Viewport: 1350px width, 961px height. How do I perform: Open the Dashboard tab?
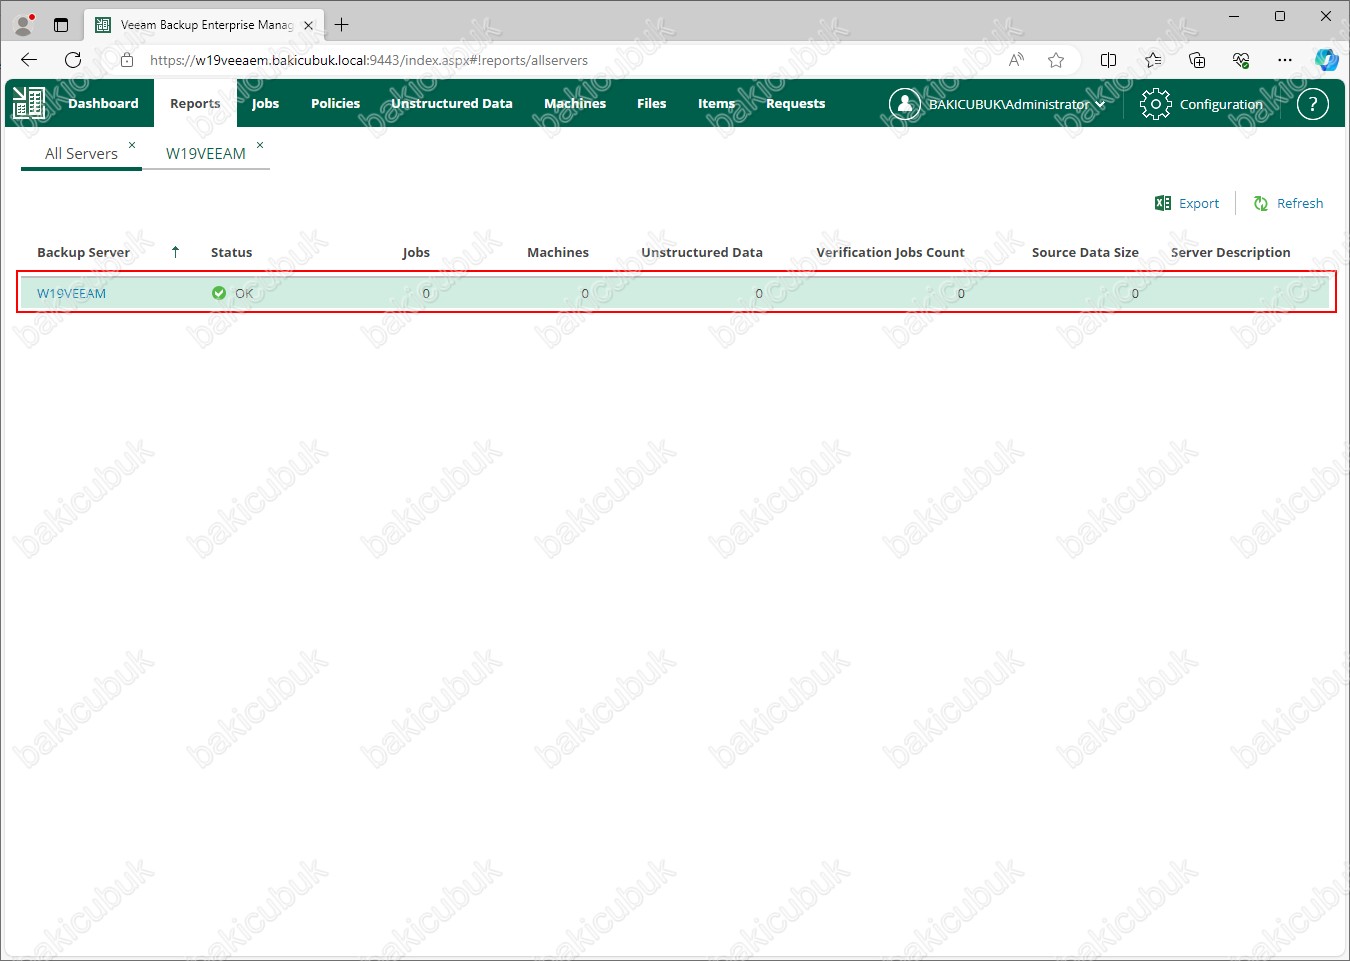[103, 103]
